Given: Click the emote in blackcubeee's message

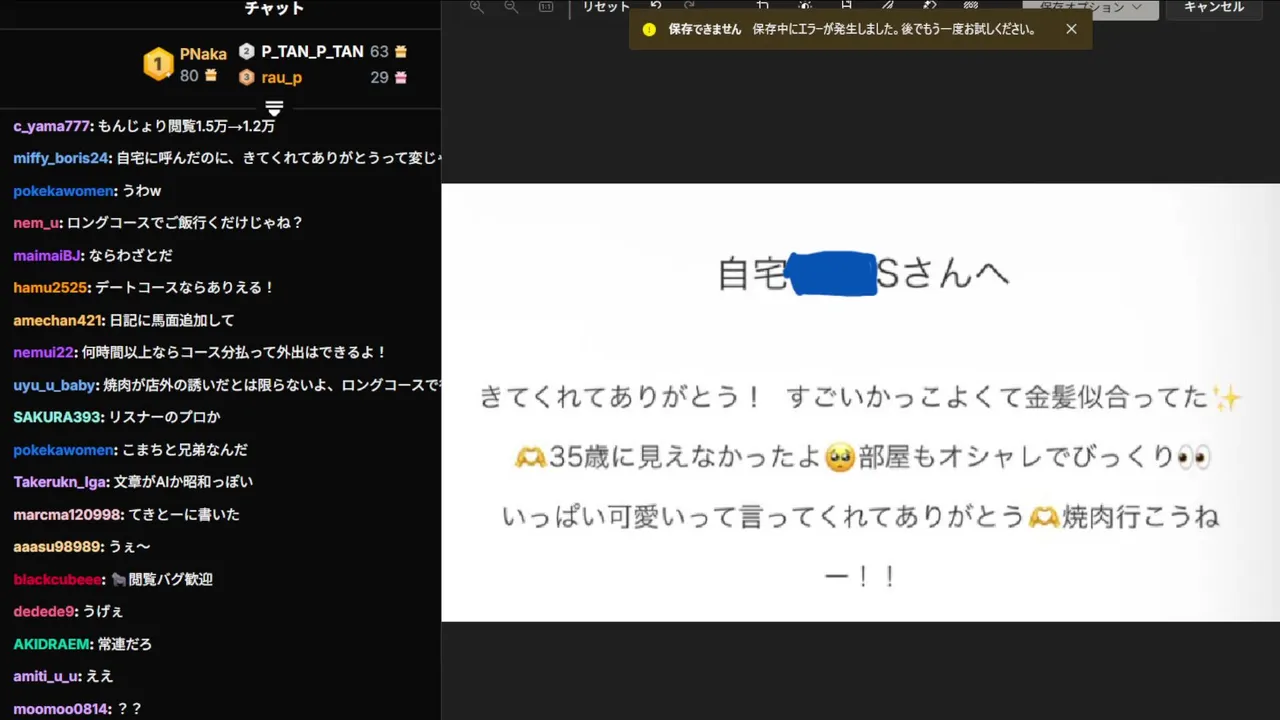Looking at the screenshot, I should point(118,579).
